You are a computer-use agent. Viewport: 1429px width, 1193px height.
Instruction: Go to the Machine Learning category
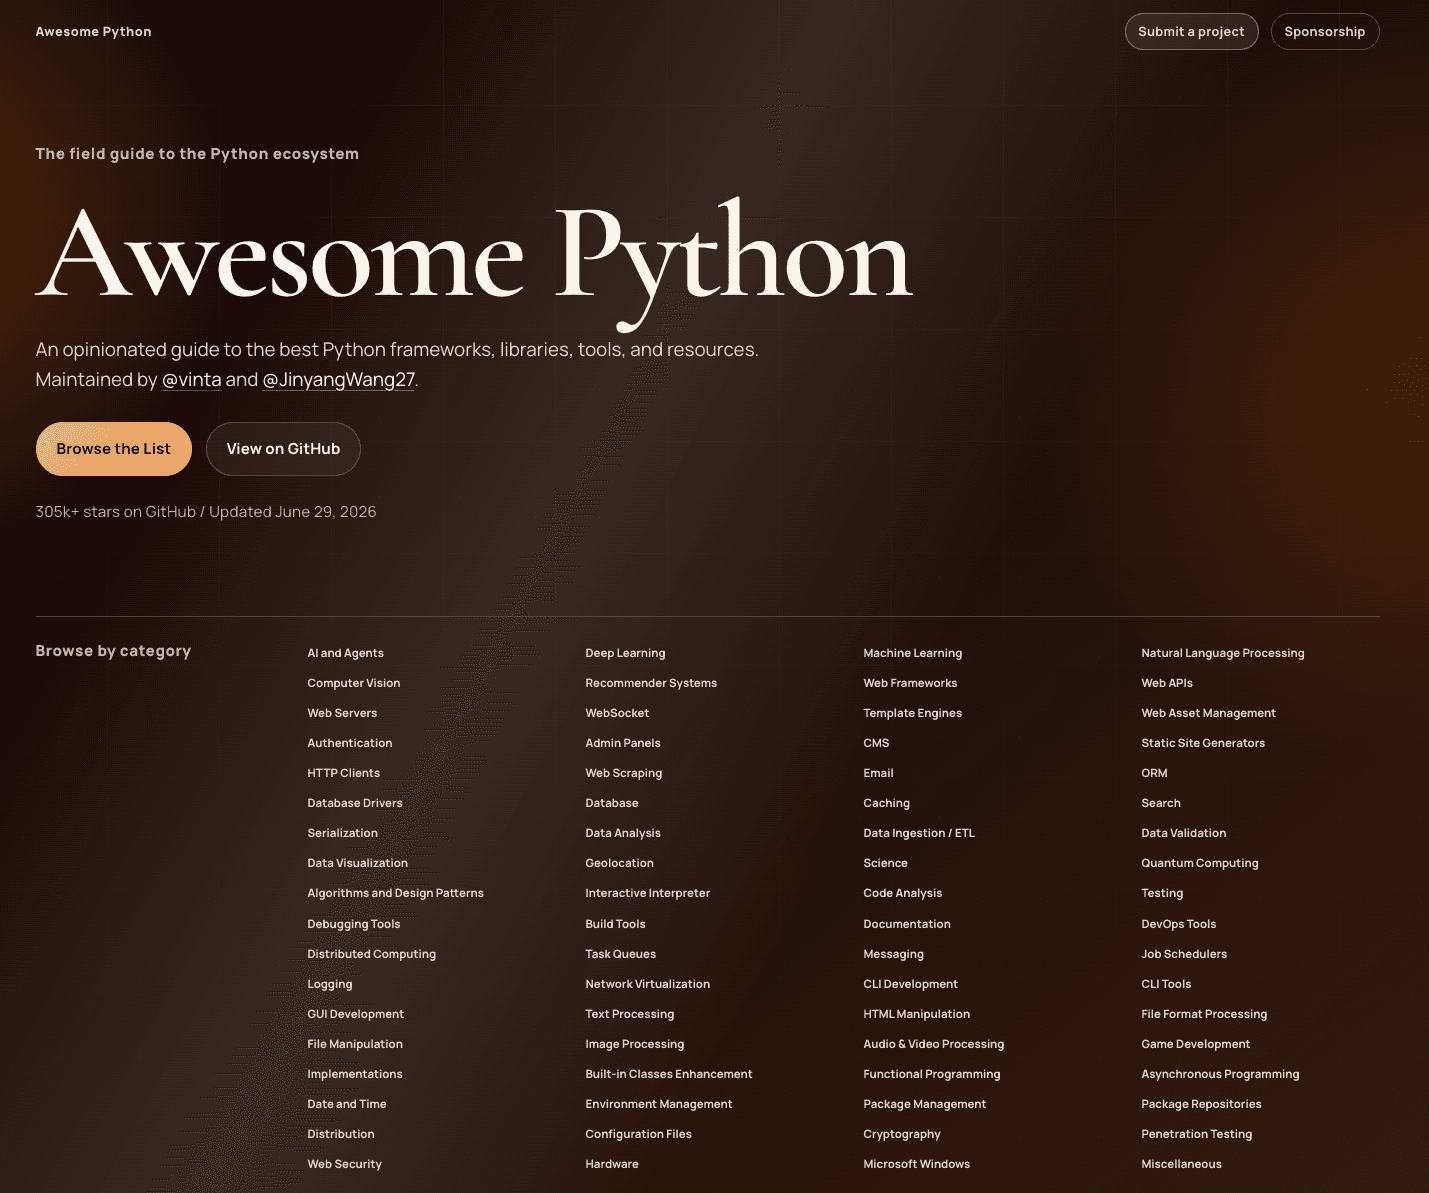[912, 653]
